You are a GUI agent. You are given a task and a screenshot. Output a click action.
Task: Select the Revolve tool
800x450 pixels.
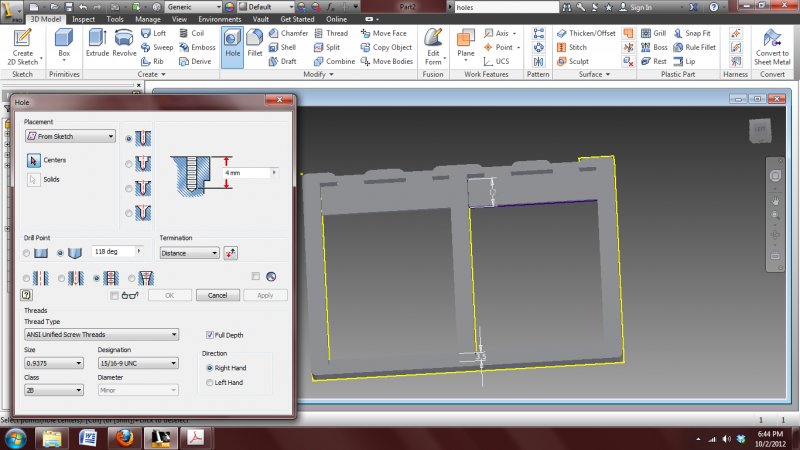[x=125, y=42]
